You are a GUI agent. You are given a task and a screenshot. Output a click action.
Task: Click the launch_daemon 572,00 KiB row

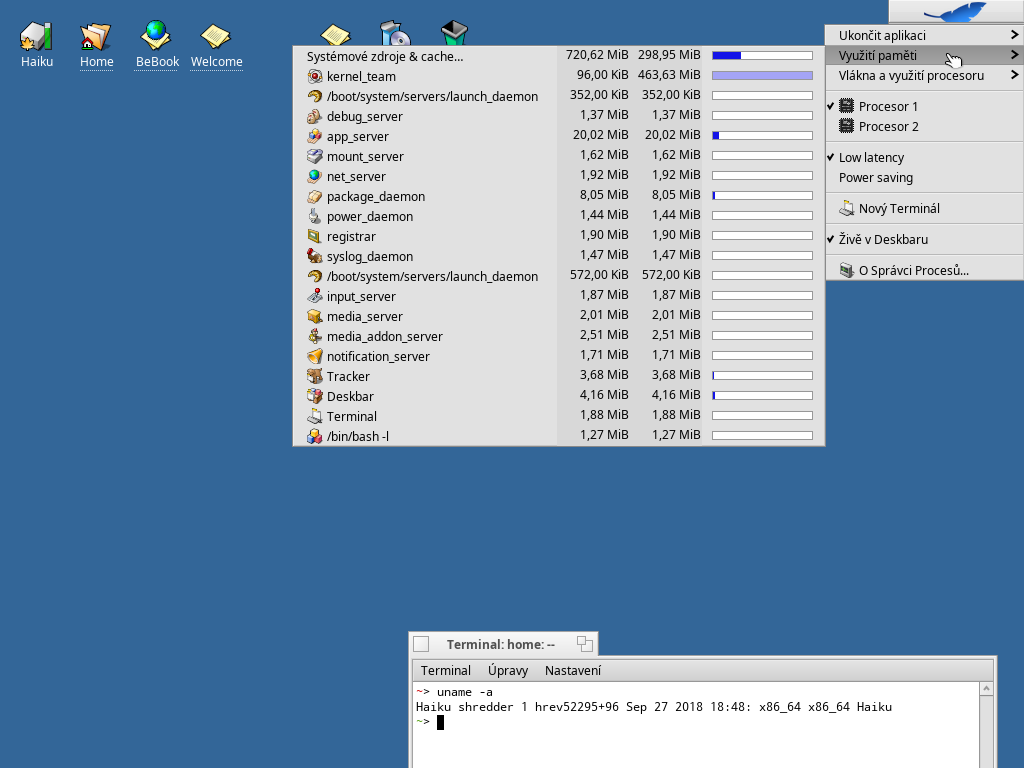pos(559,276)
